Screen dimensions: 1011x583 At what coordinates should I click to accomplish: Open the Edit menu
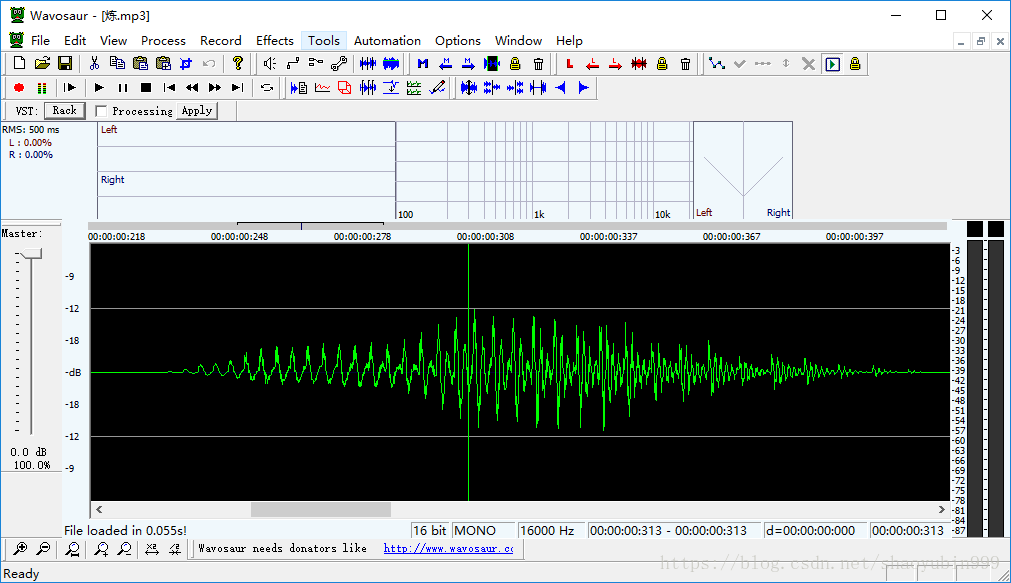75,41
